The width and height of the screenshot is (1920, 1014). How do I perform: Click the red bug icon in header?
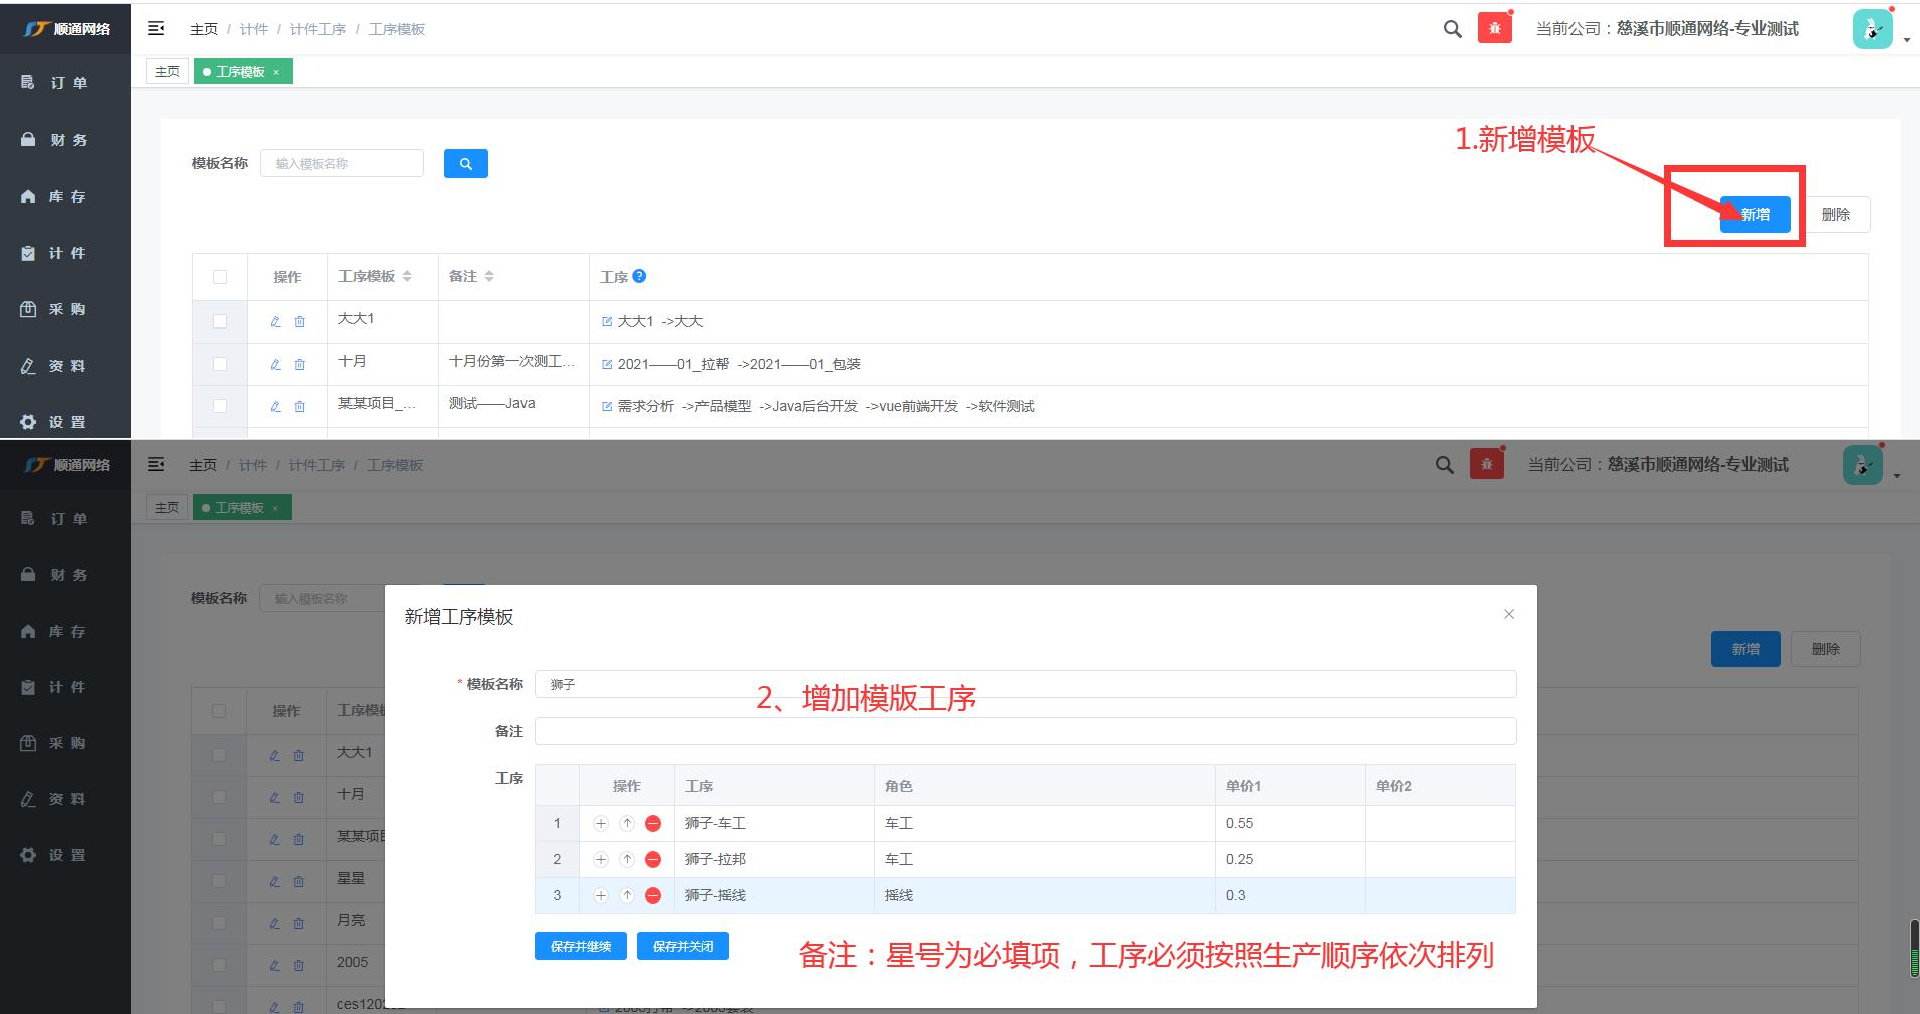(1494, 28)
